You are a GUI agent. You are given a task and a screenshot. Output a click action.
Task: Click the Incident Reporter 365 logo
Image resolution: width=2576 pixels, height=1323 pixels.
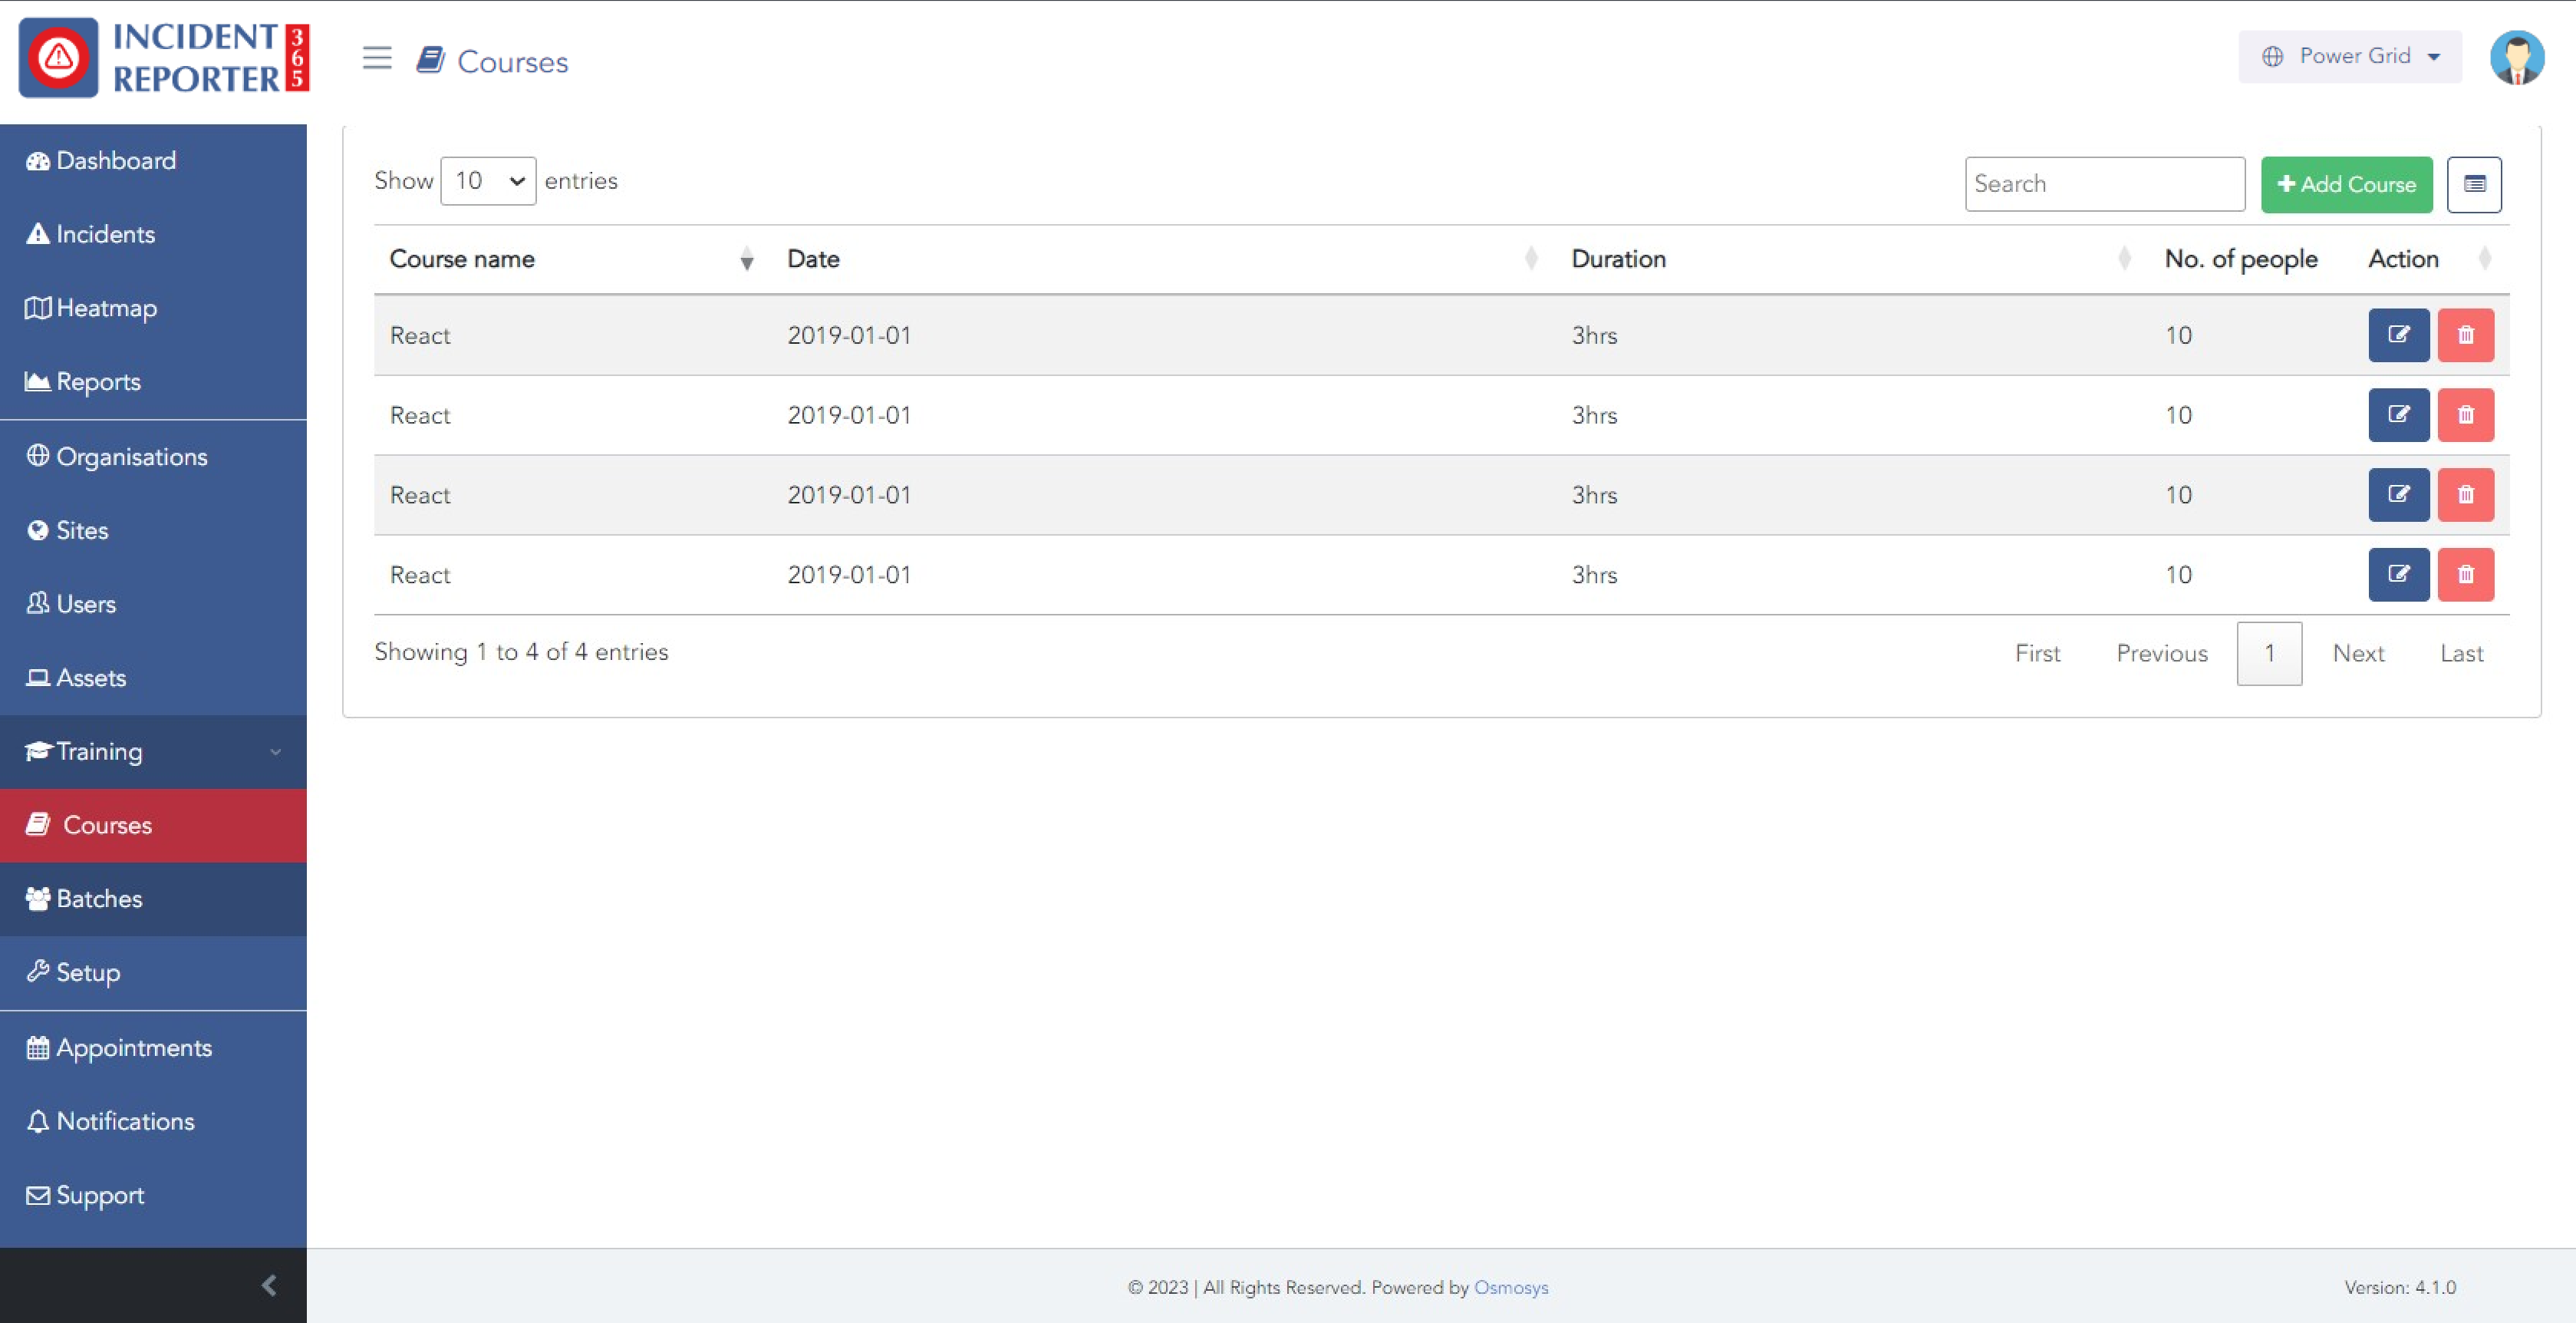[164, 58]
